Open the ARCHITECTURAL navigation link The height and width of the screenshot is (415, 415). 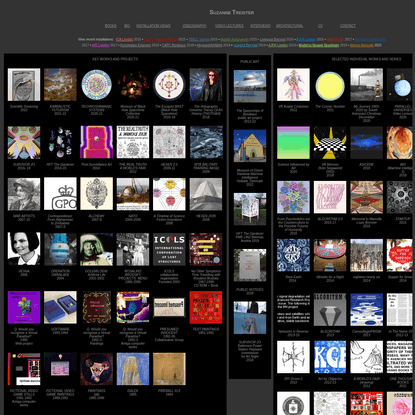(289, 26)
